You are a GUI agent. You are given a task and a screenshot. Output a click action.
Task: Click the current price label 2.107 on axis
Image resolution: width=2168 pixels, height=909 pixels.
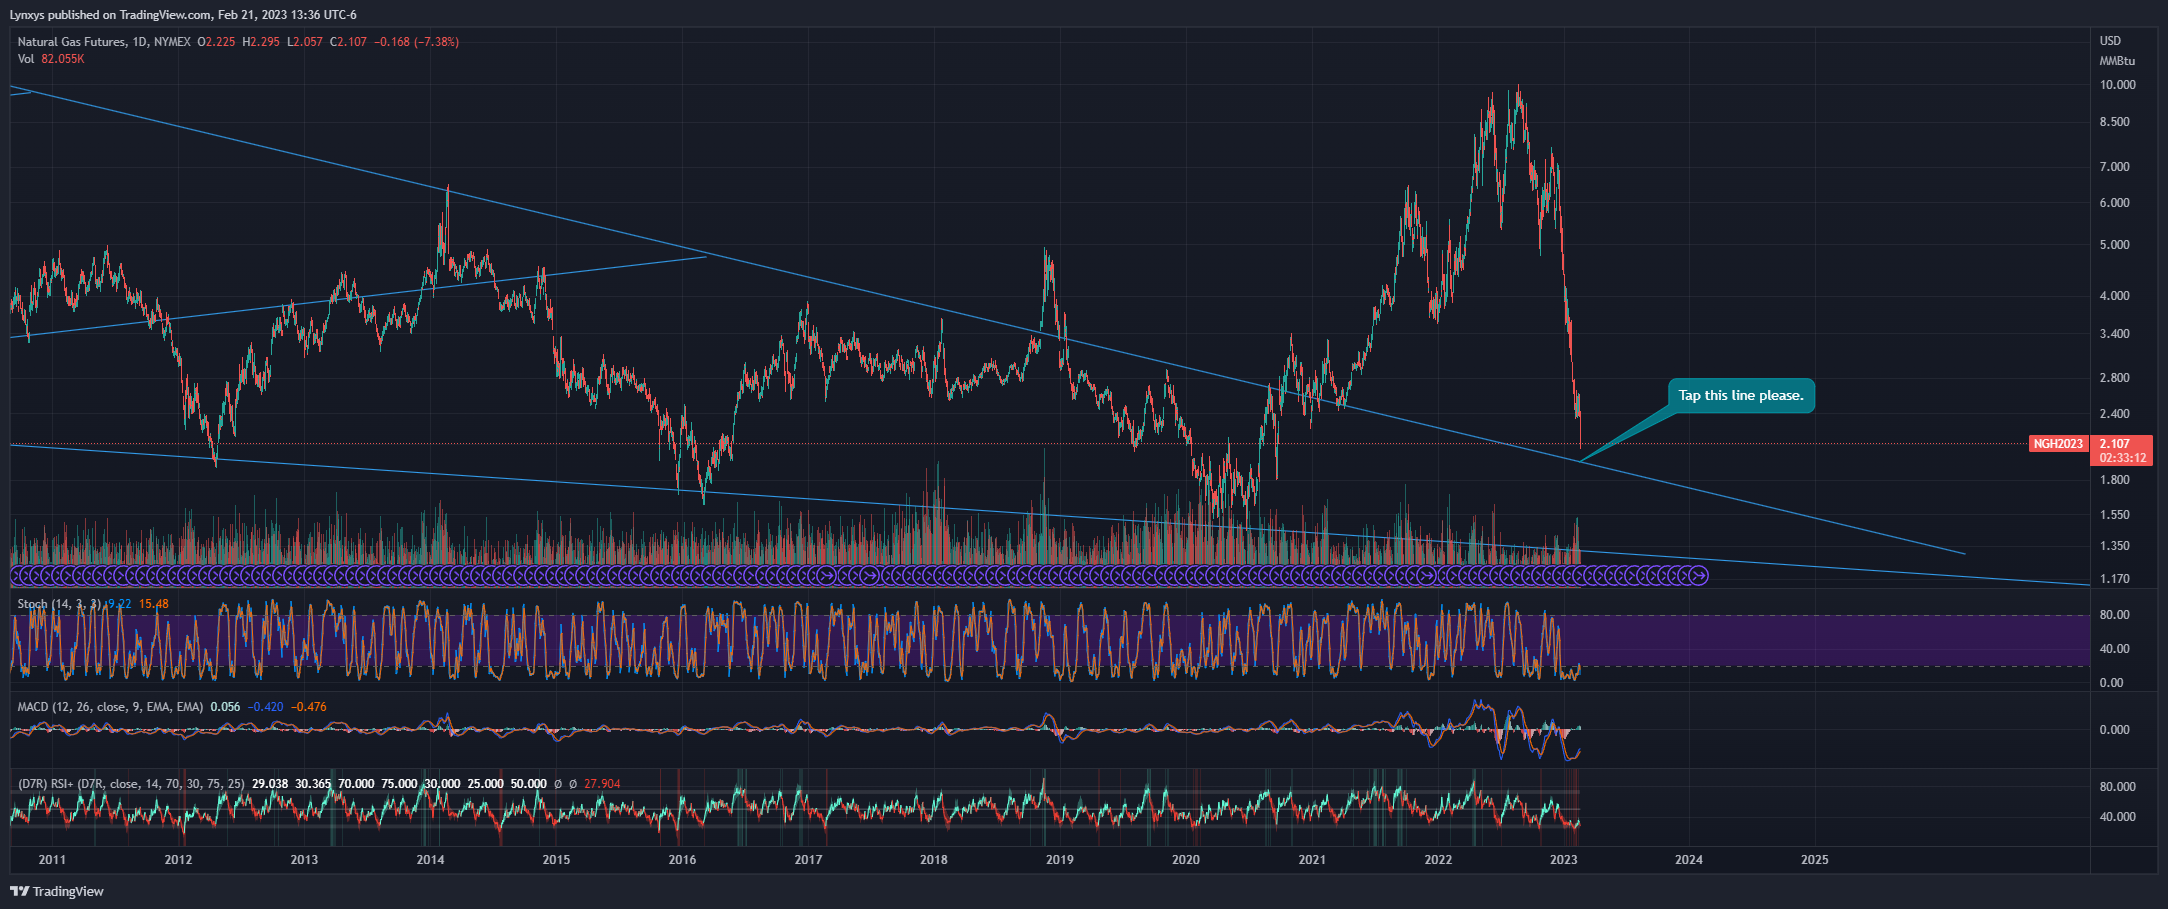click(2115, 443)
